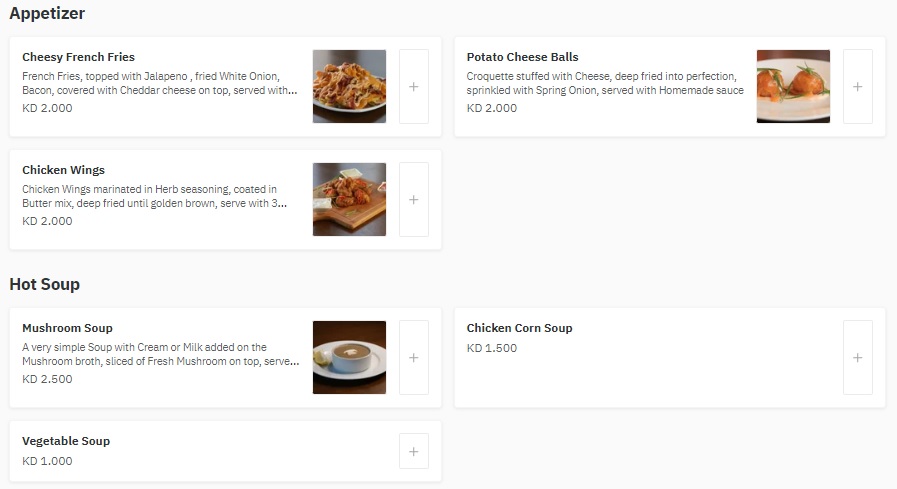Open the Cheesy French Fries photo
The width and height of the screenshot is (897, 489).
[x=349, y=86]
